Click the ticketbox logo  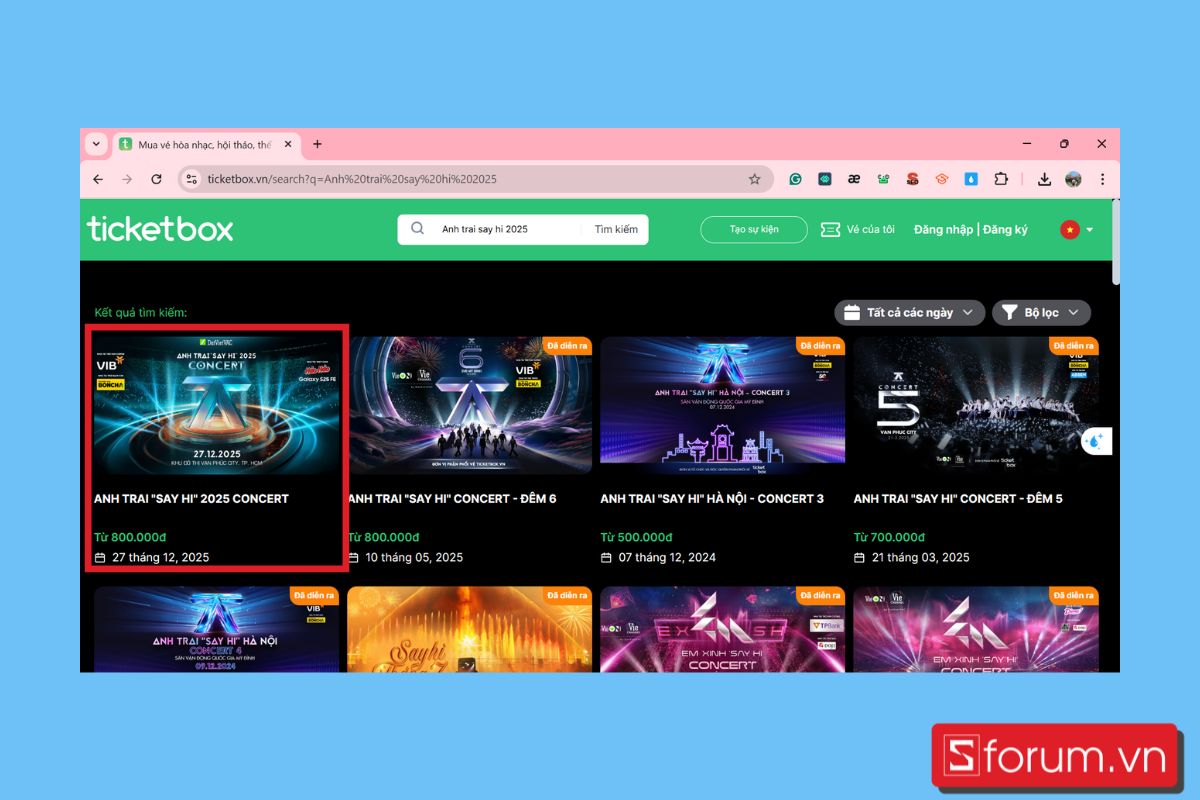click(x=160, y=229)
